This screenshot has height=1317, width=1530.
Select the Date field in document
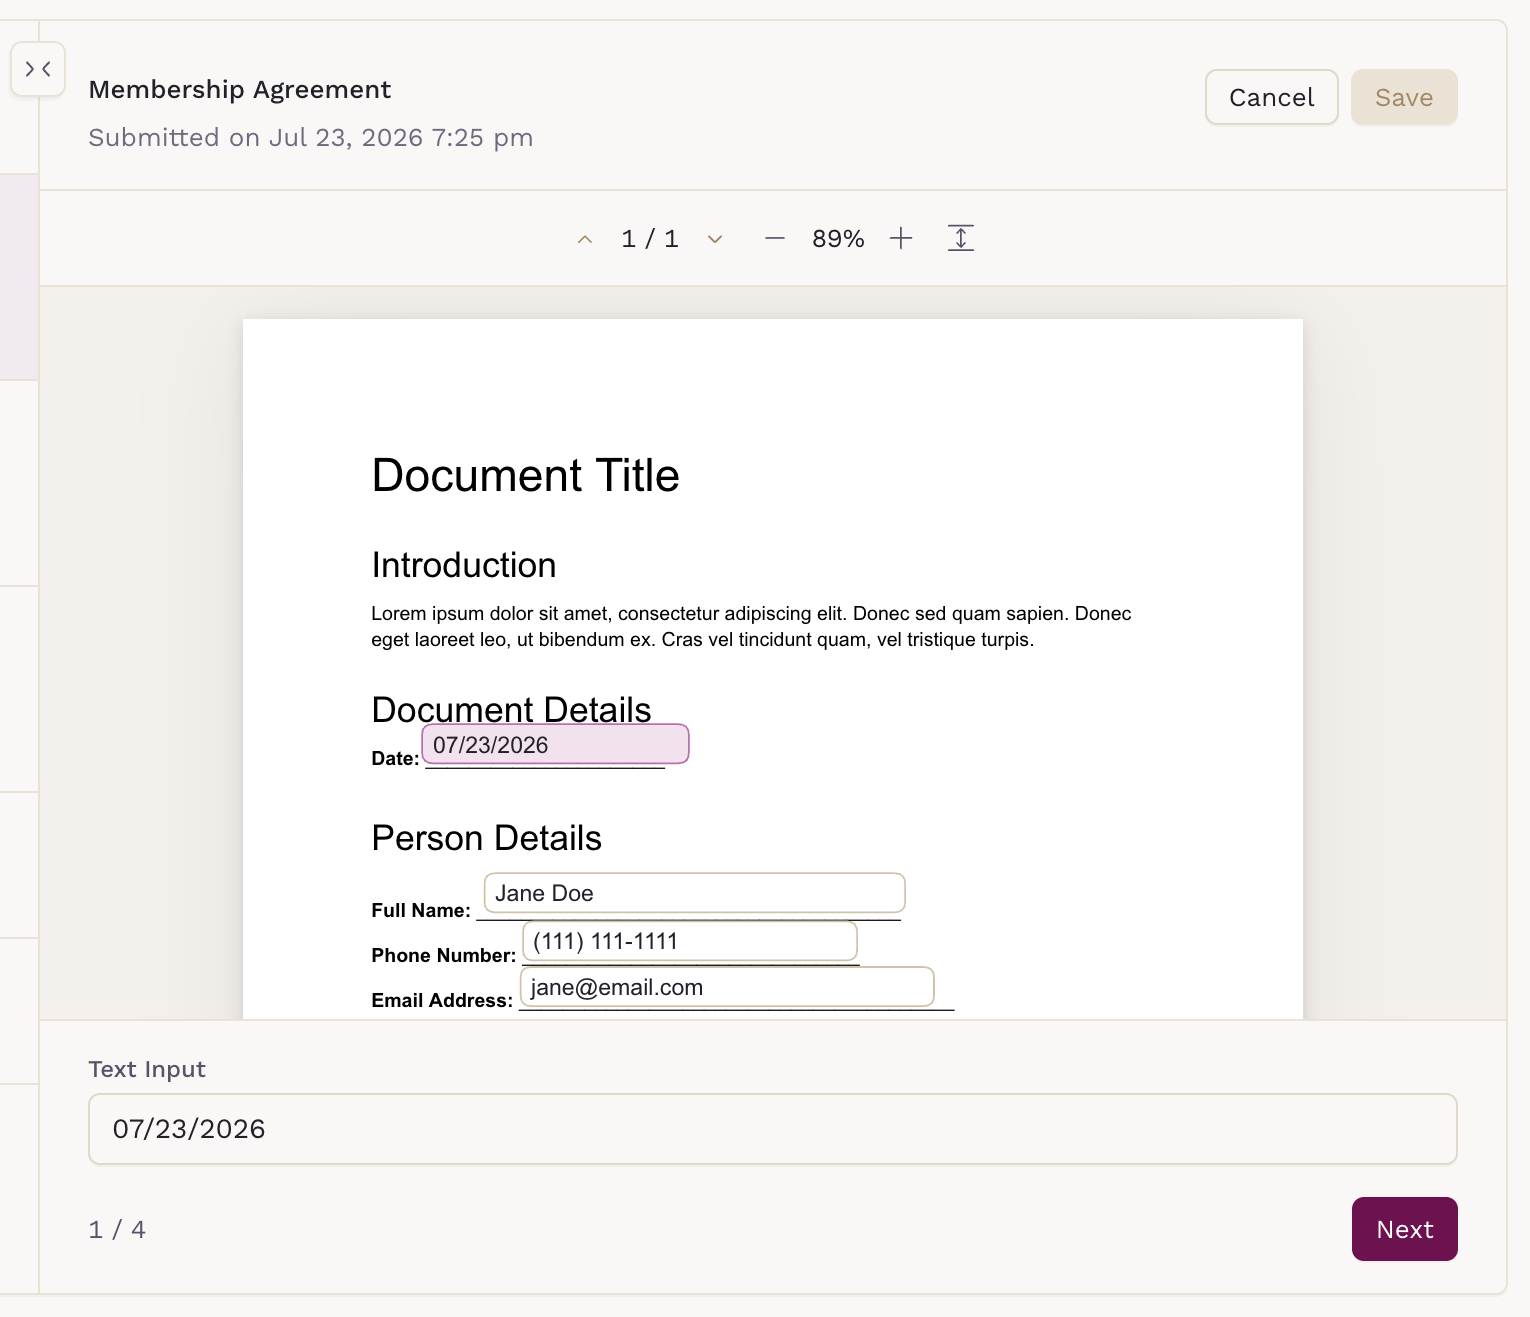click(555, 744)
